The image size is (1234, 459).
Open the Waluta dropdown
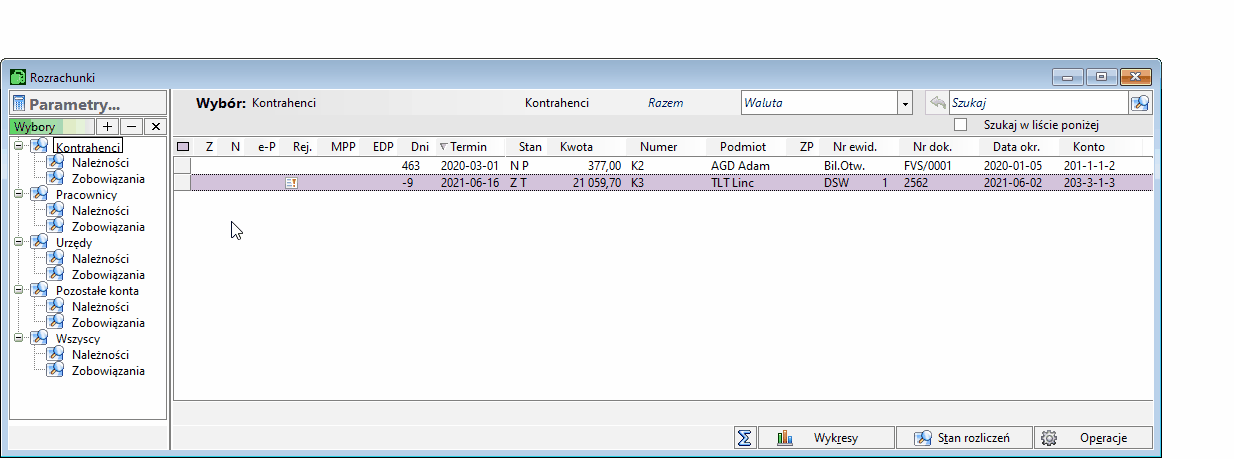coord(905,103)
